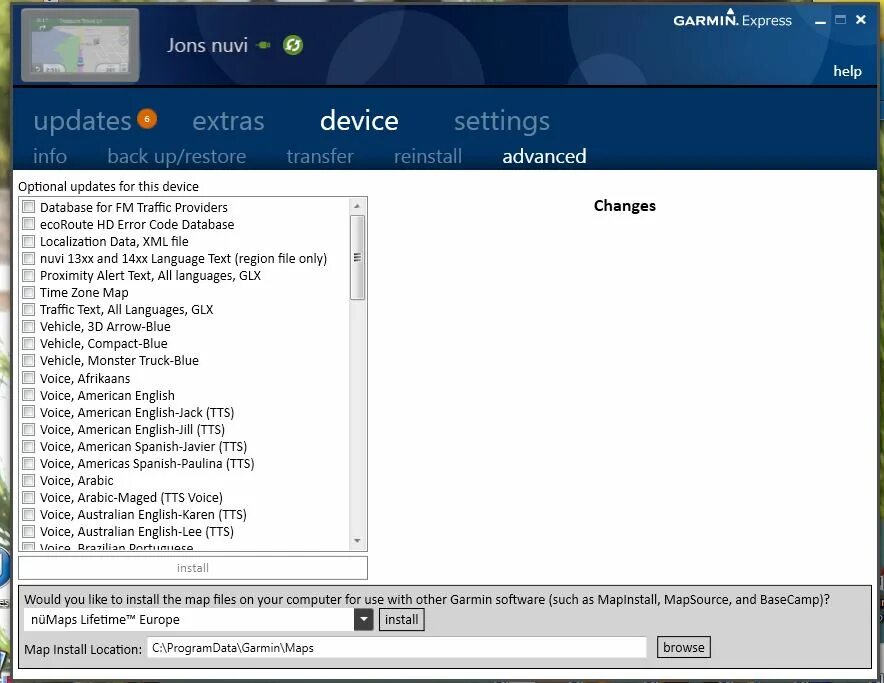Viewport: 884px width, 683px height.
Task: Switch to the transfer sub-tab
Action: click(320, 156)
